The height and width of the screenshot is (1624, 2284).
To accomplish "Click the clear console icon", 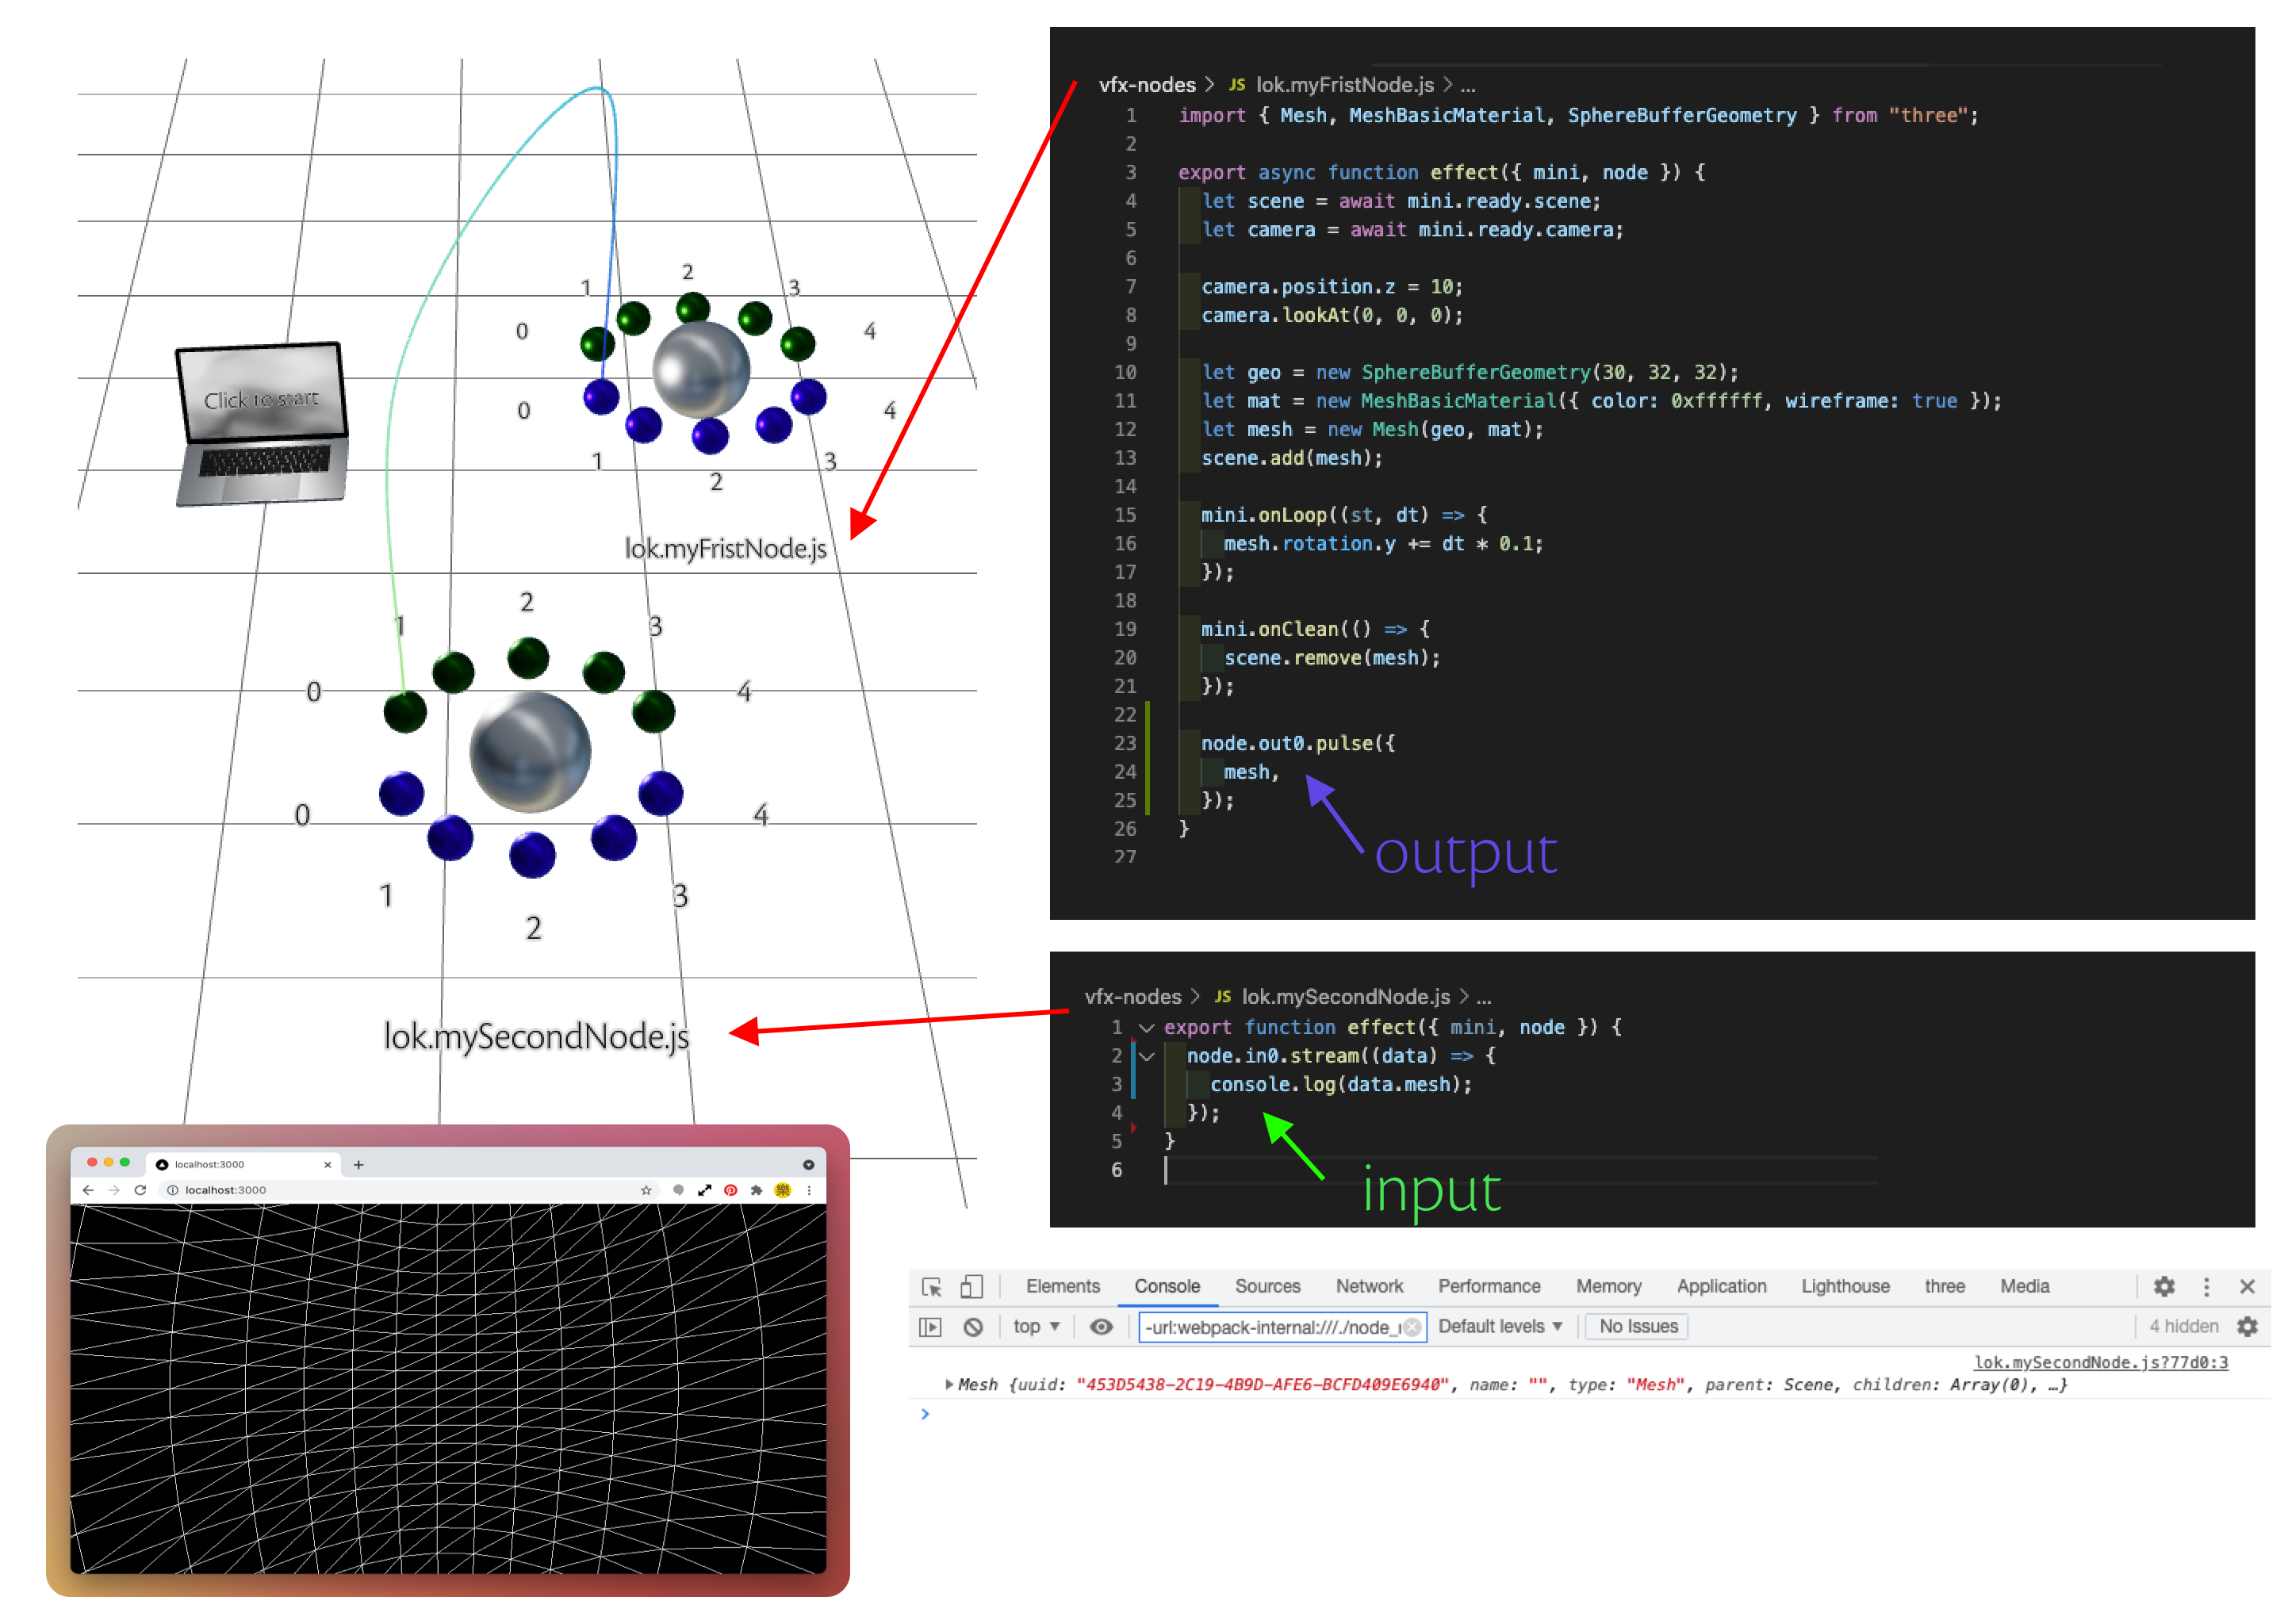I will [x=973, y=1327].
